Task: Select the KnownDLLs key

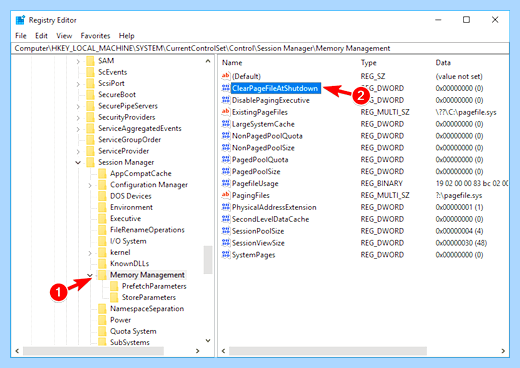Action: tap(129, 264)
